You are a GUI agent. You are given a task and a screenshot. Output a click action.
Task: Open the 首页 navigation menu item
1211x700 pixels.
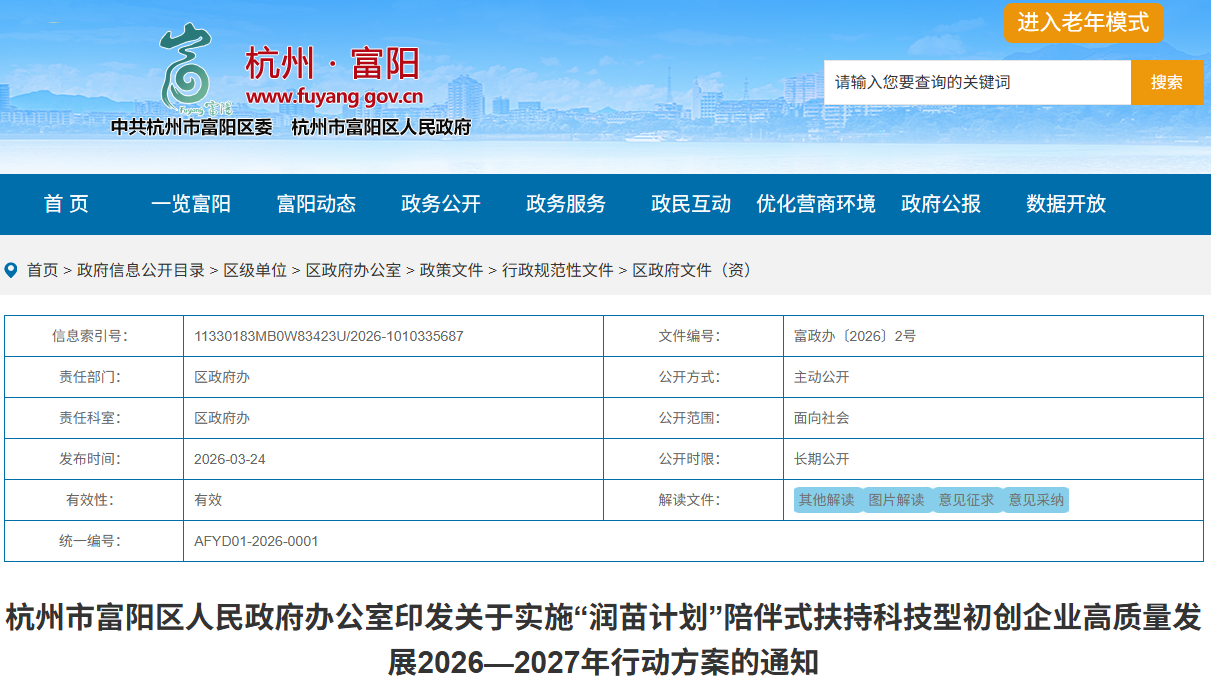coord(66,204)
